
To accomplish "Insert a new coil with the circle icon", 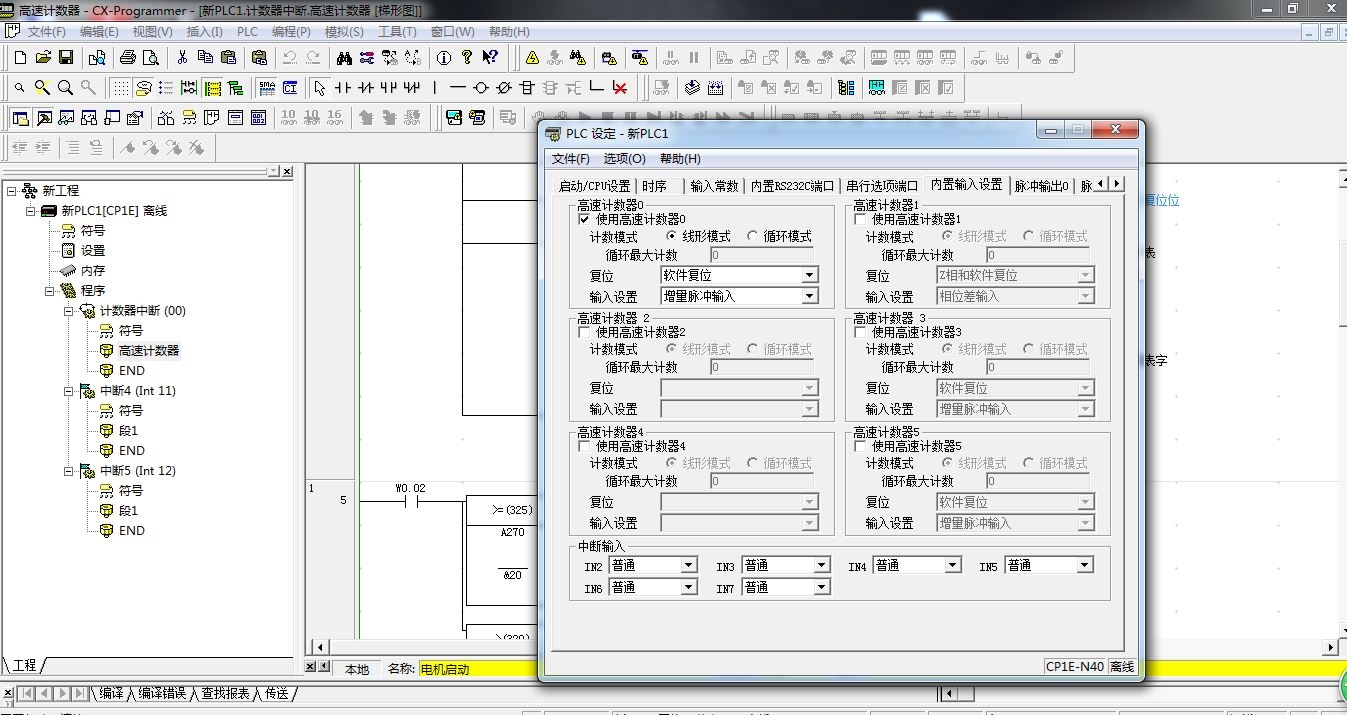I will point(481,88).
